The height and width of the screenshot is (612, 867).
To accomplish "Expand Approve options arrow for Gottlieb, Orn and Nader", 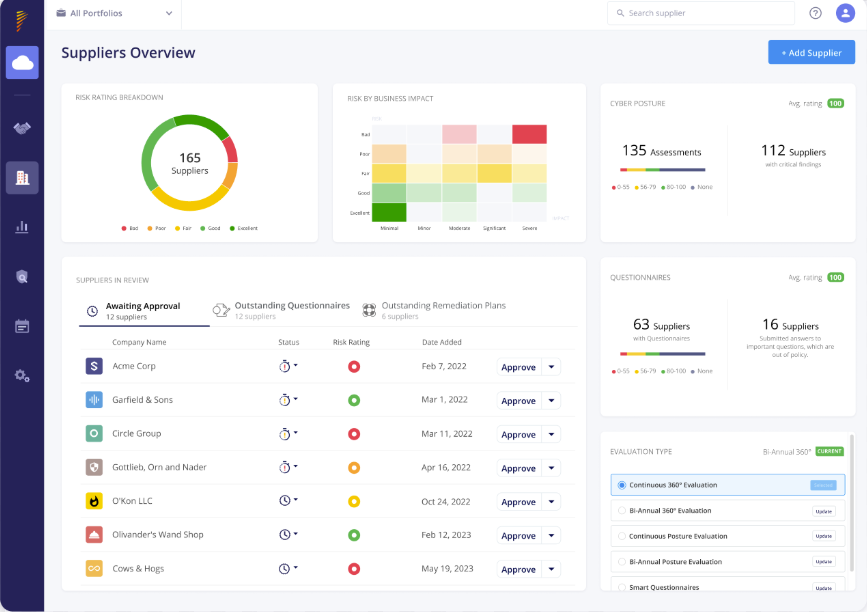I will click(x=551, y=468).
